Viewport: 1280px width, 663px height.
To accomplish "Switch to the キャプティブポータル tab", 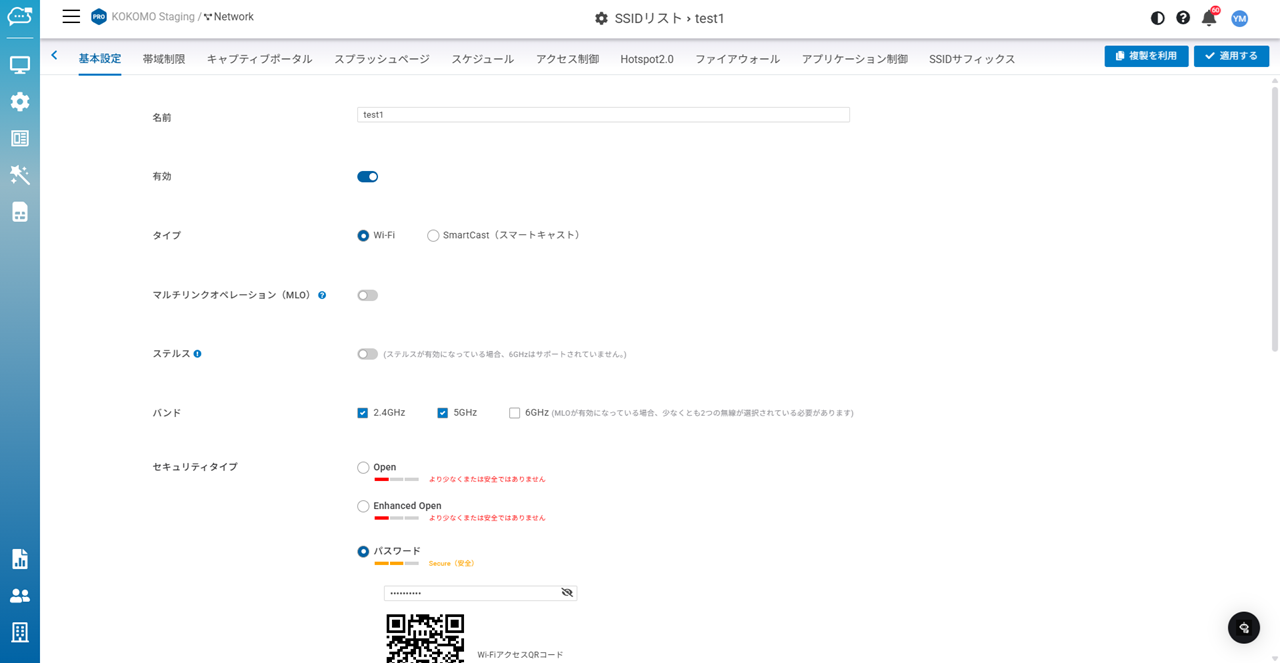I will point(259,59).
